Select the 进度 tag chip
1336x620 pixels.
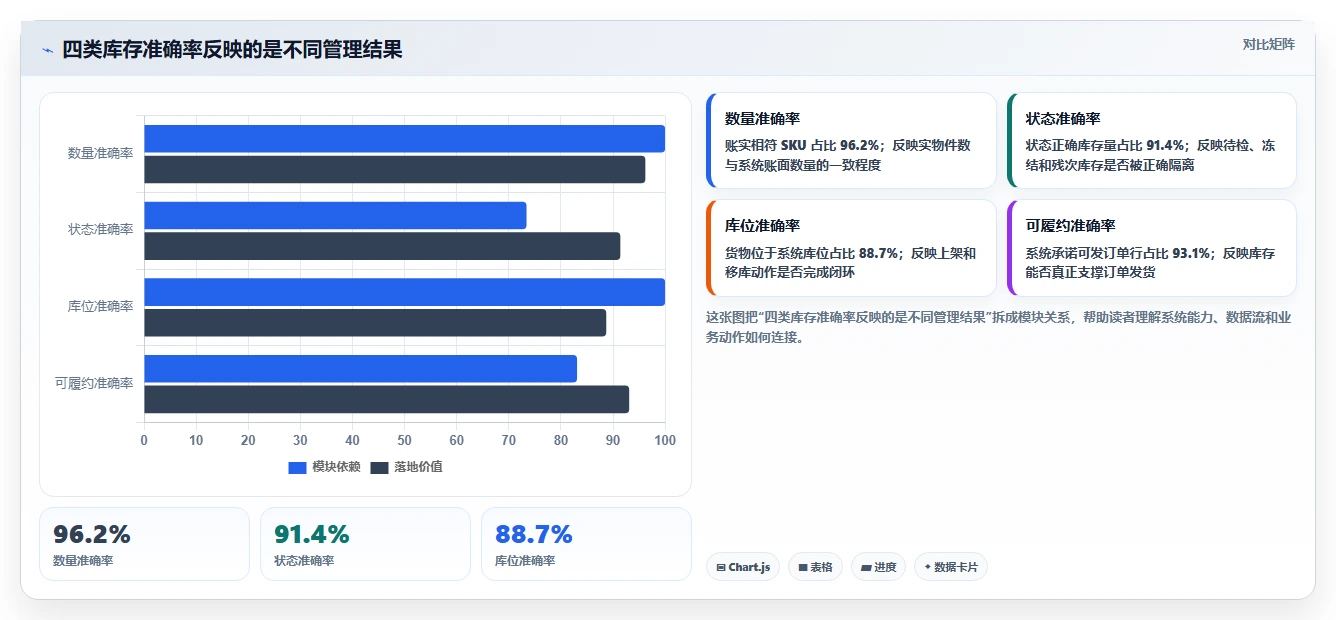[x=878, y=567]
